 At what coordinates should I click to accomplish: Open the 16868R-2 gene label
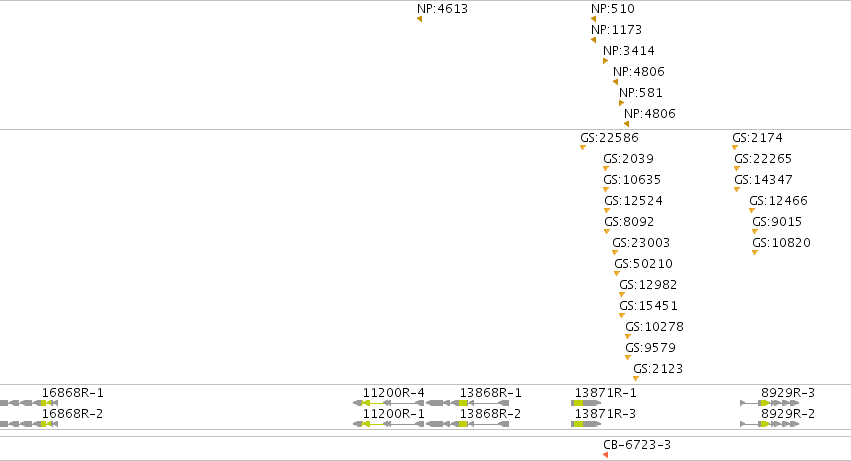coord(73,414)
